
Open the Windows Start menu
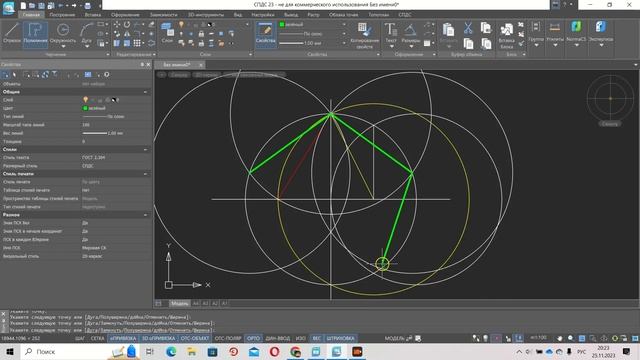coord(10,351)
